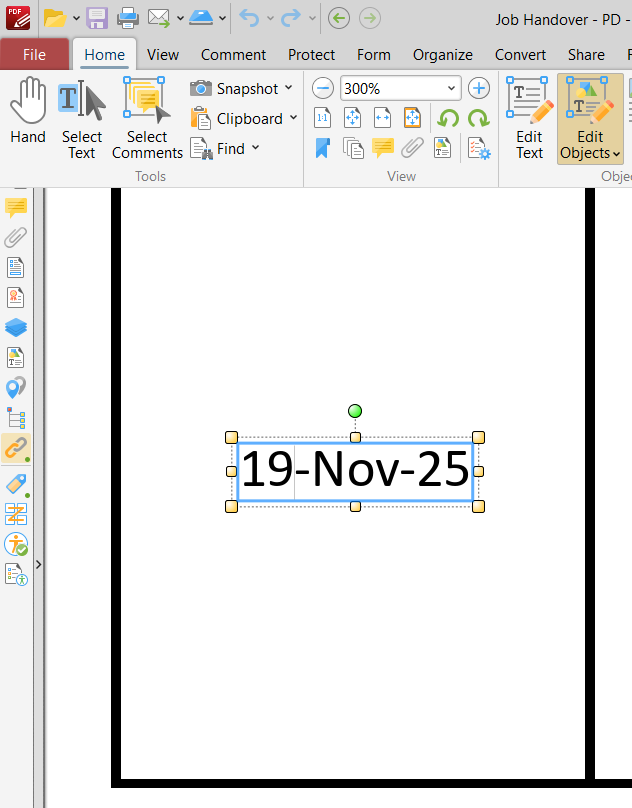
Task: Open Fields pane in left sidebar
Action: [15, 267]
